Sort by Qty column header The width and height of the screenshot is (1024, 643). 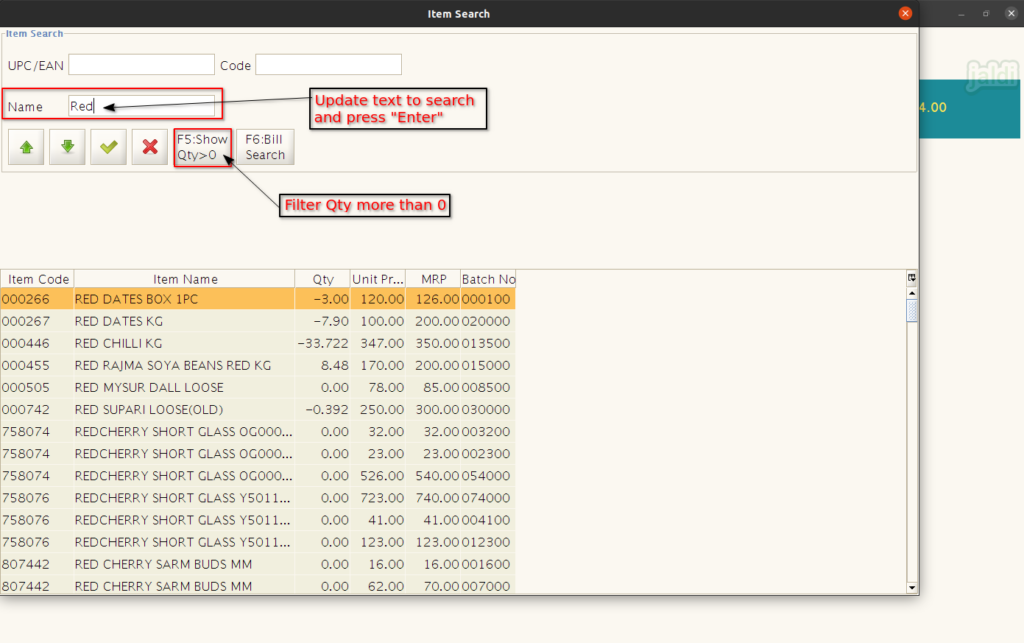click(x=323, y=279)
